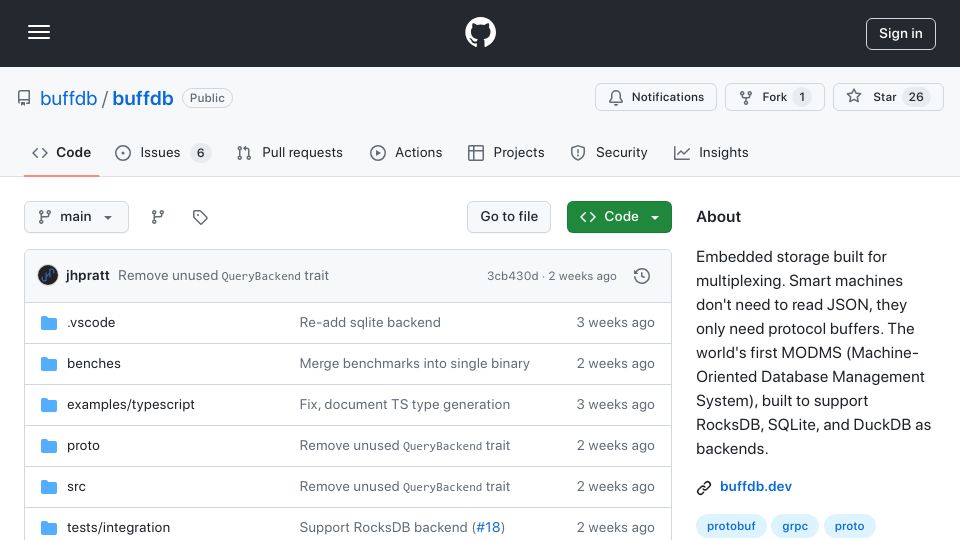Open the buffdb.dev website link
Viewport: 960px width, 540px height.
click(756, 487)
